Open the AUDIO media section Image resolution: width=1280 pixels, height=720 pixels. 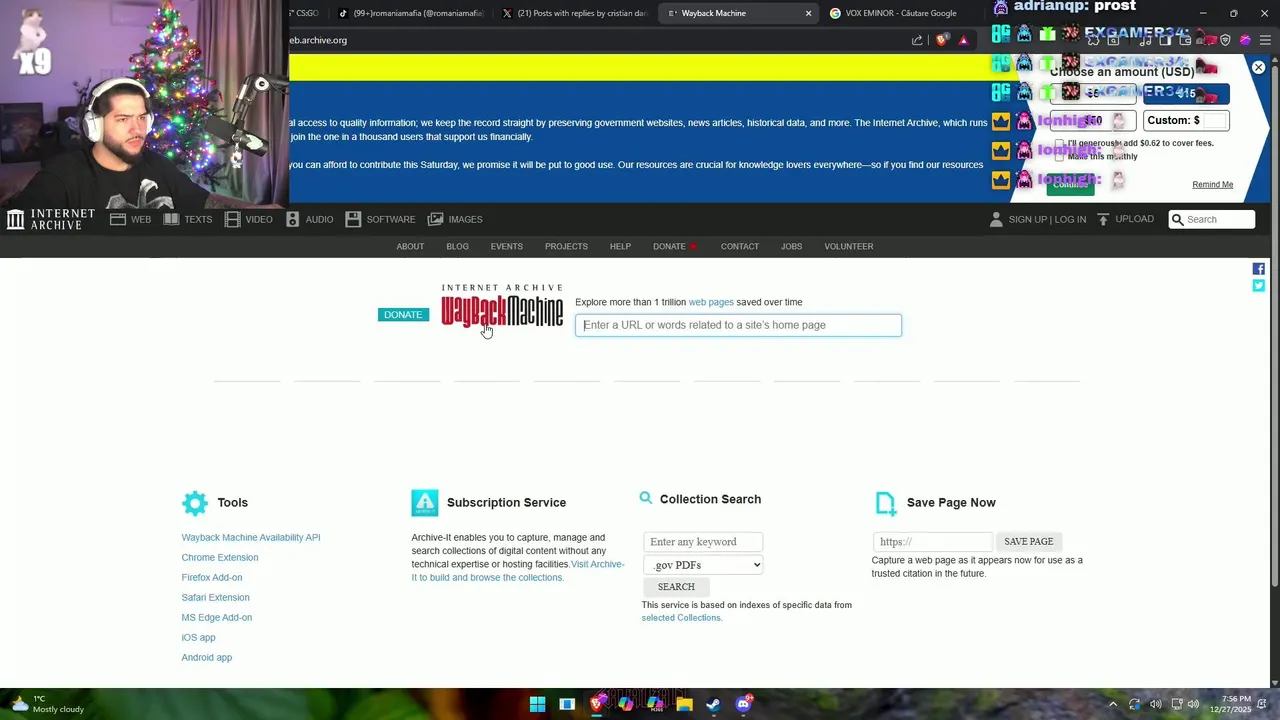(x=309, y=219)
